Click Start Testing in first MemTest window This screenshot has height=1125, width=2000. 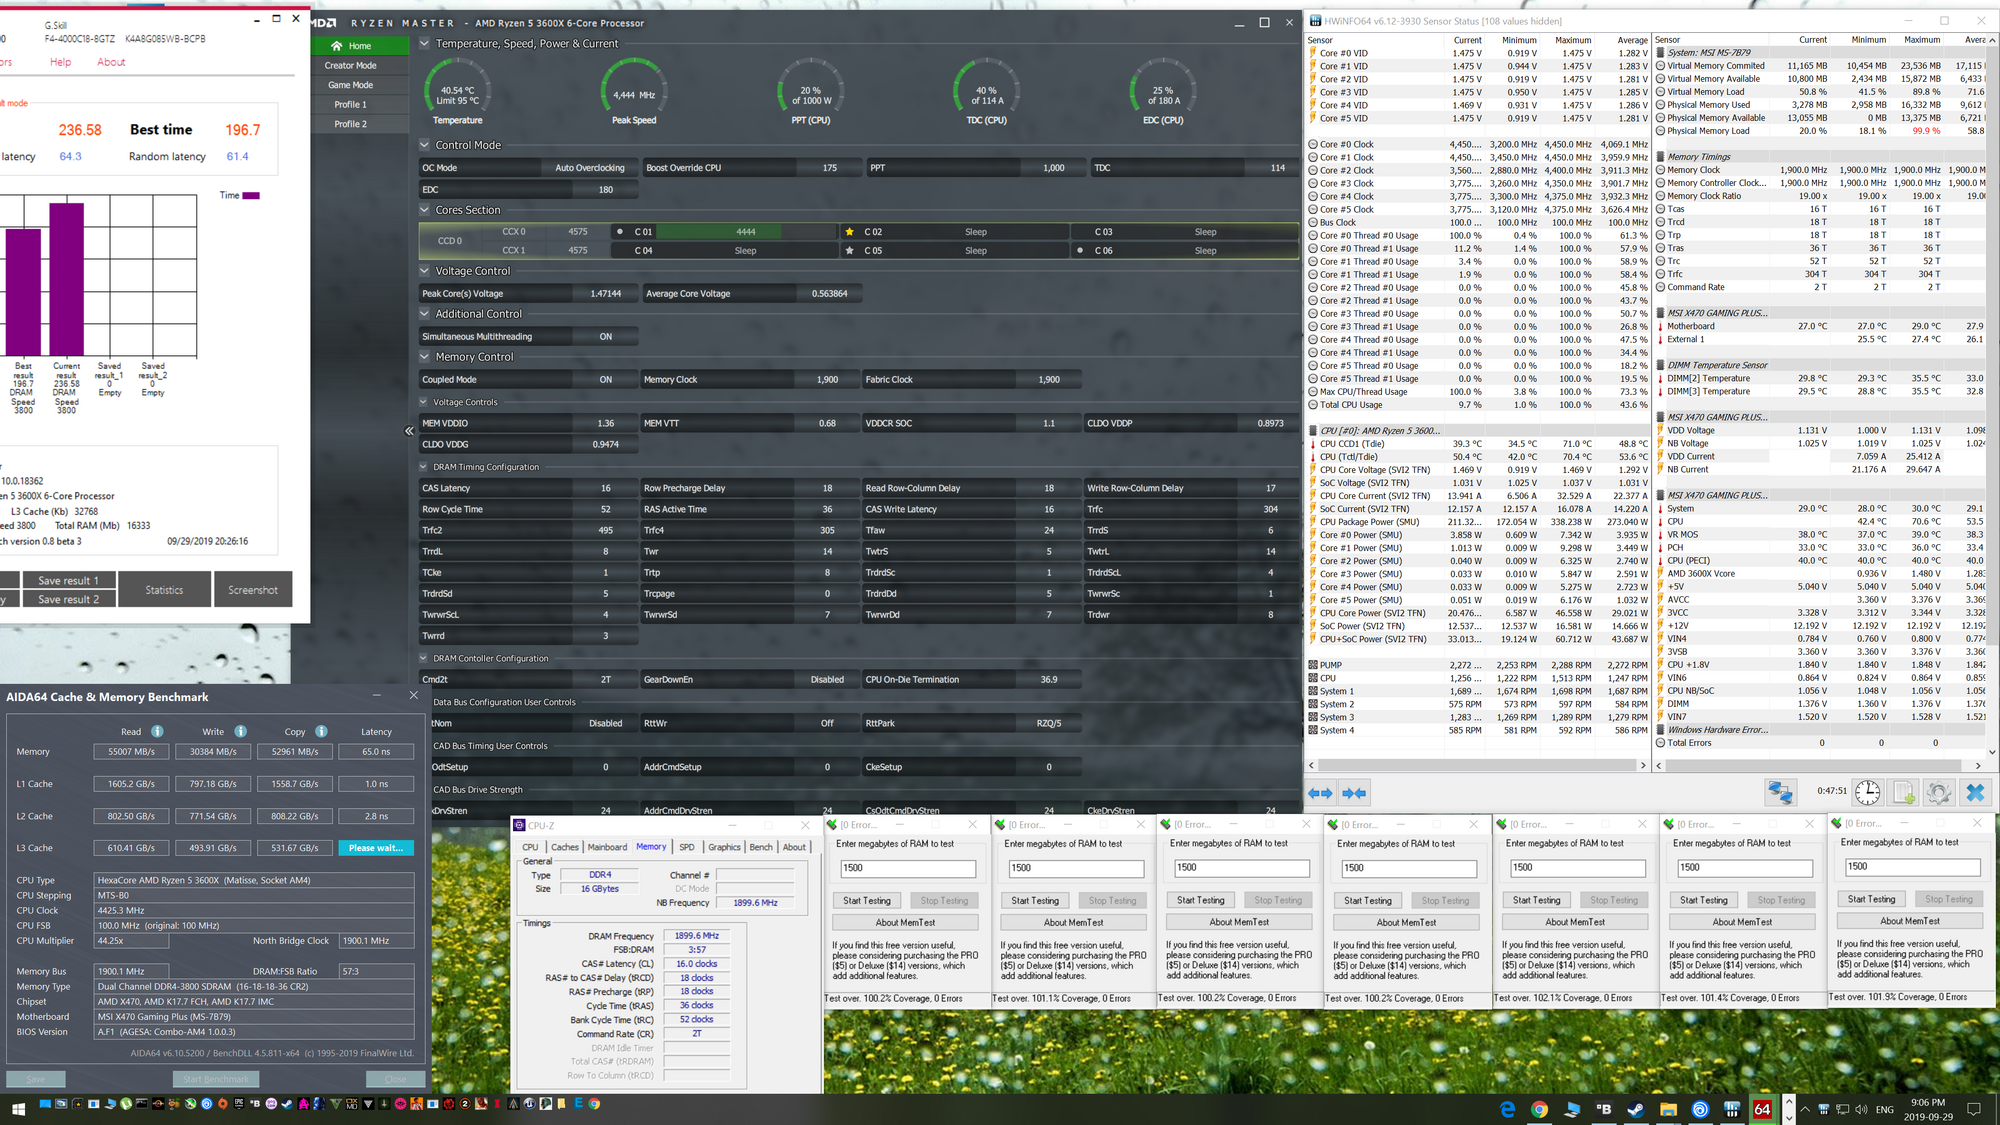[x=866, y=901]
